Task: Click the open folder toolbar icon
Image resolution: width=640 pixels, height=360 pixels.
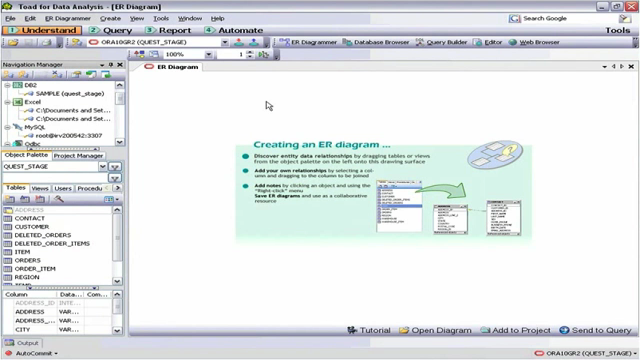Action: [13, 42]
